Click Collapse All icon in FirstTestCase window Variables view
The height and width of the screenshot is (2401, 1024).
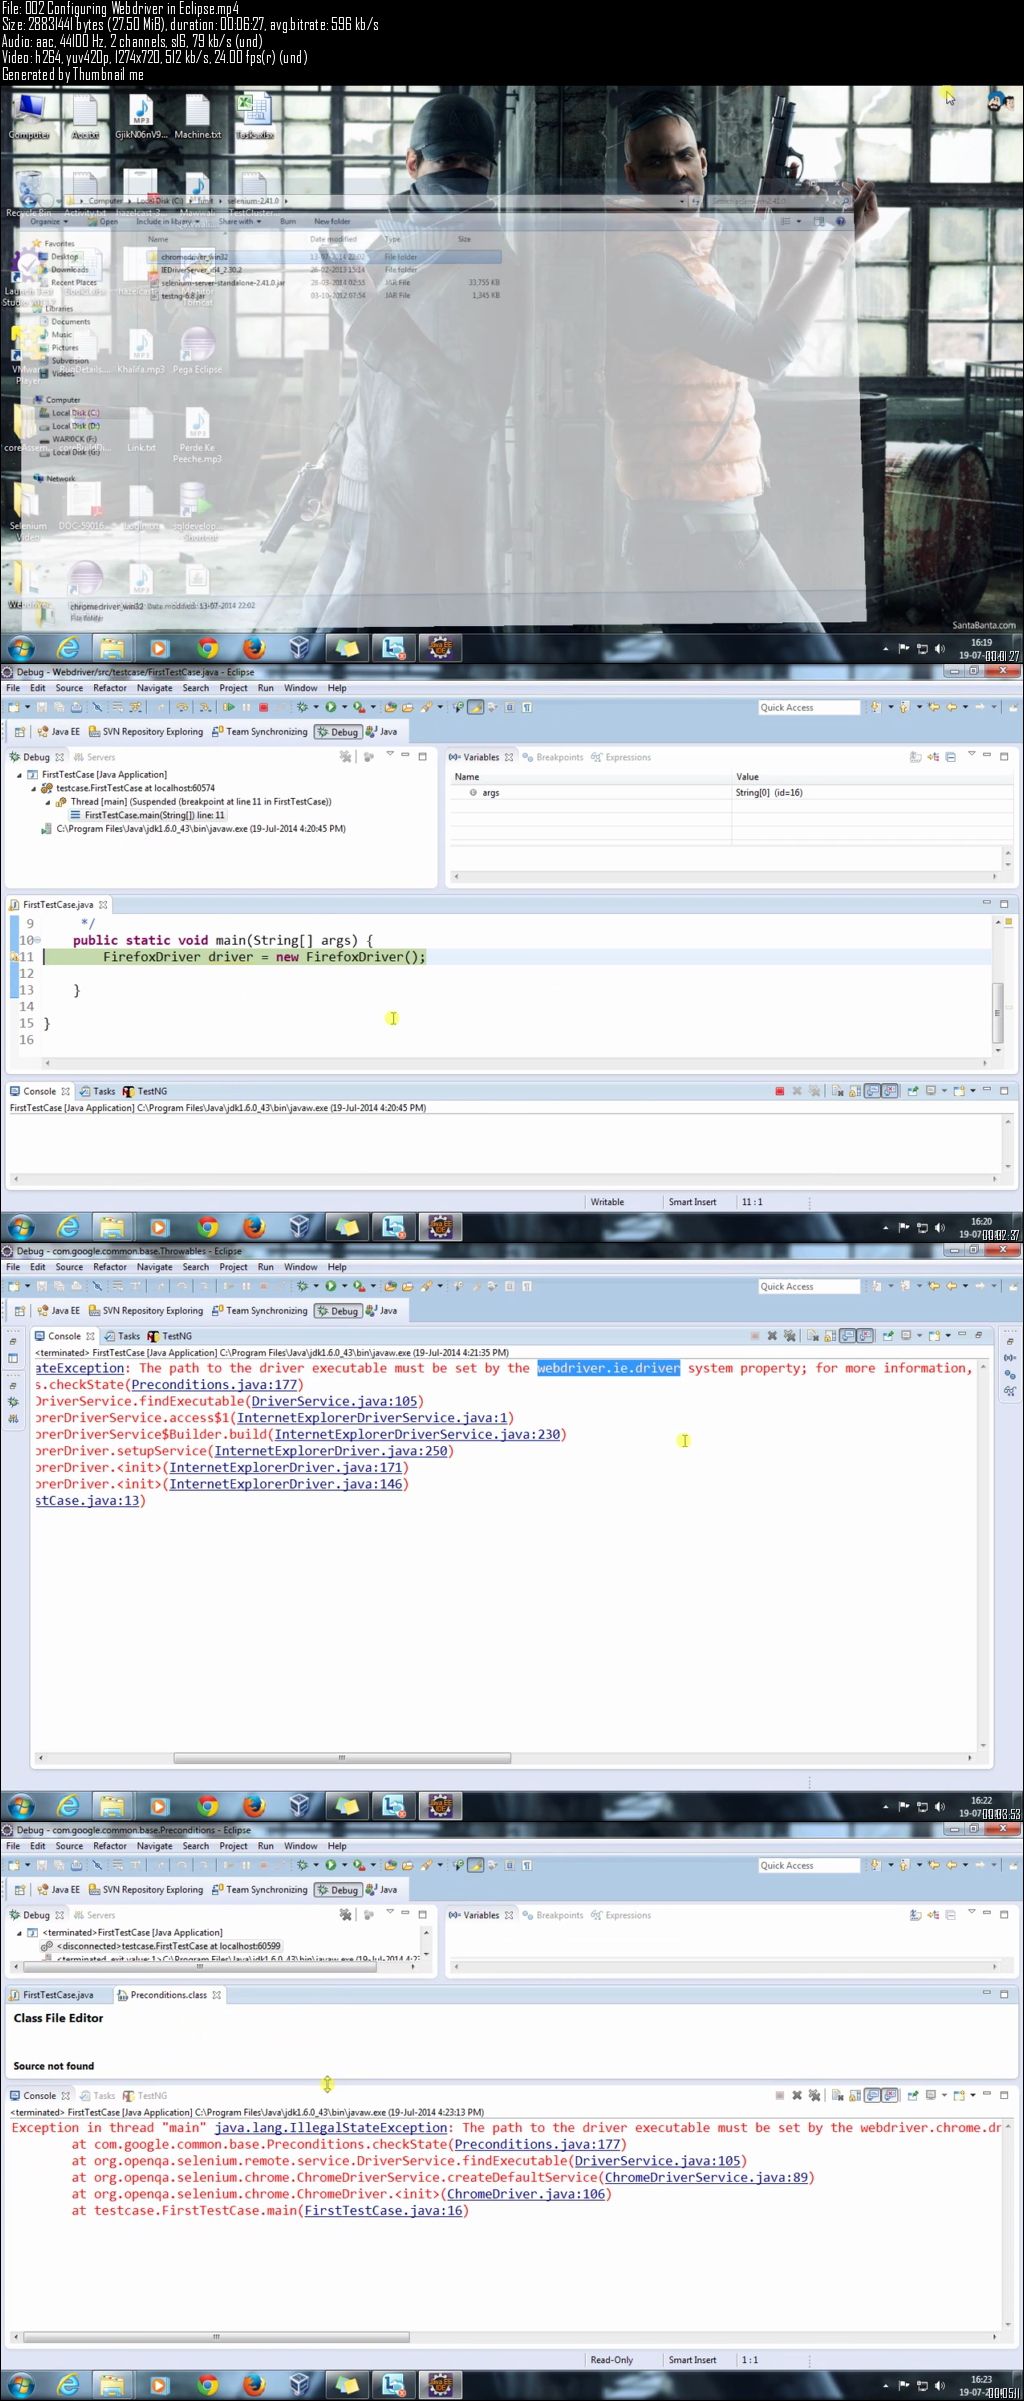click(950, 757)
